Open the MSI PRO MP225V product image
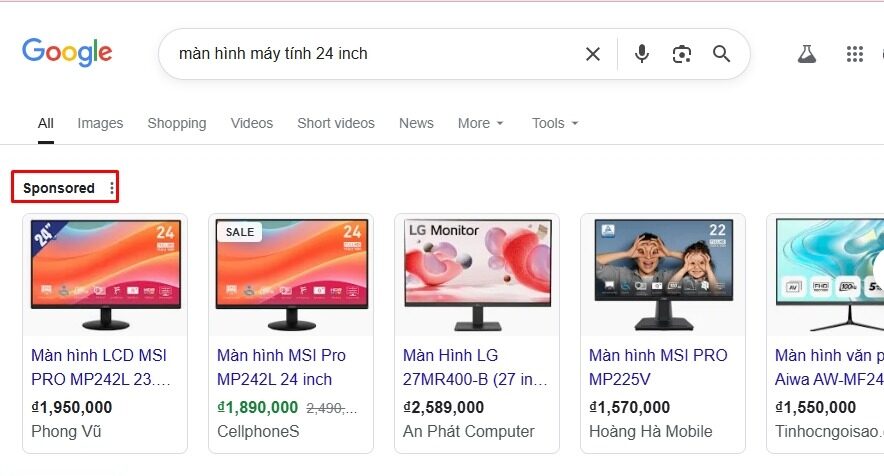 (664, 275)
